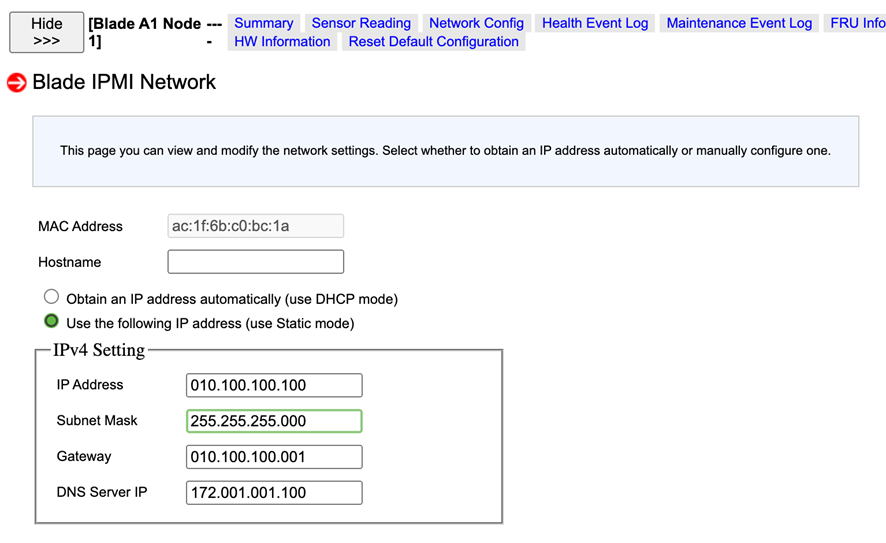Click the 'DNS Server IP' label

102,492
